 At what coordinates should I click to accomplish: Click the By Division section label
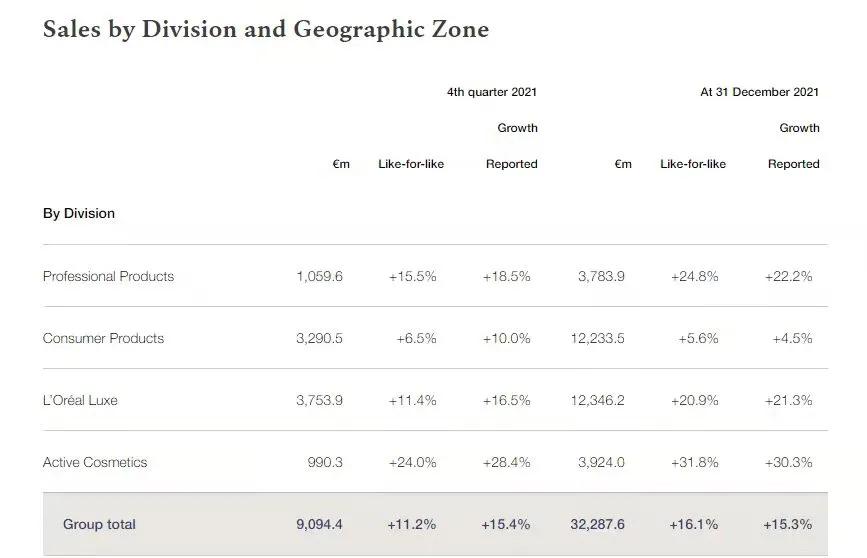(79, 213)
